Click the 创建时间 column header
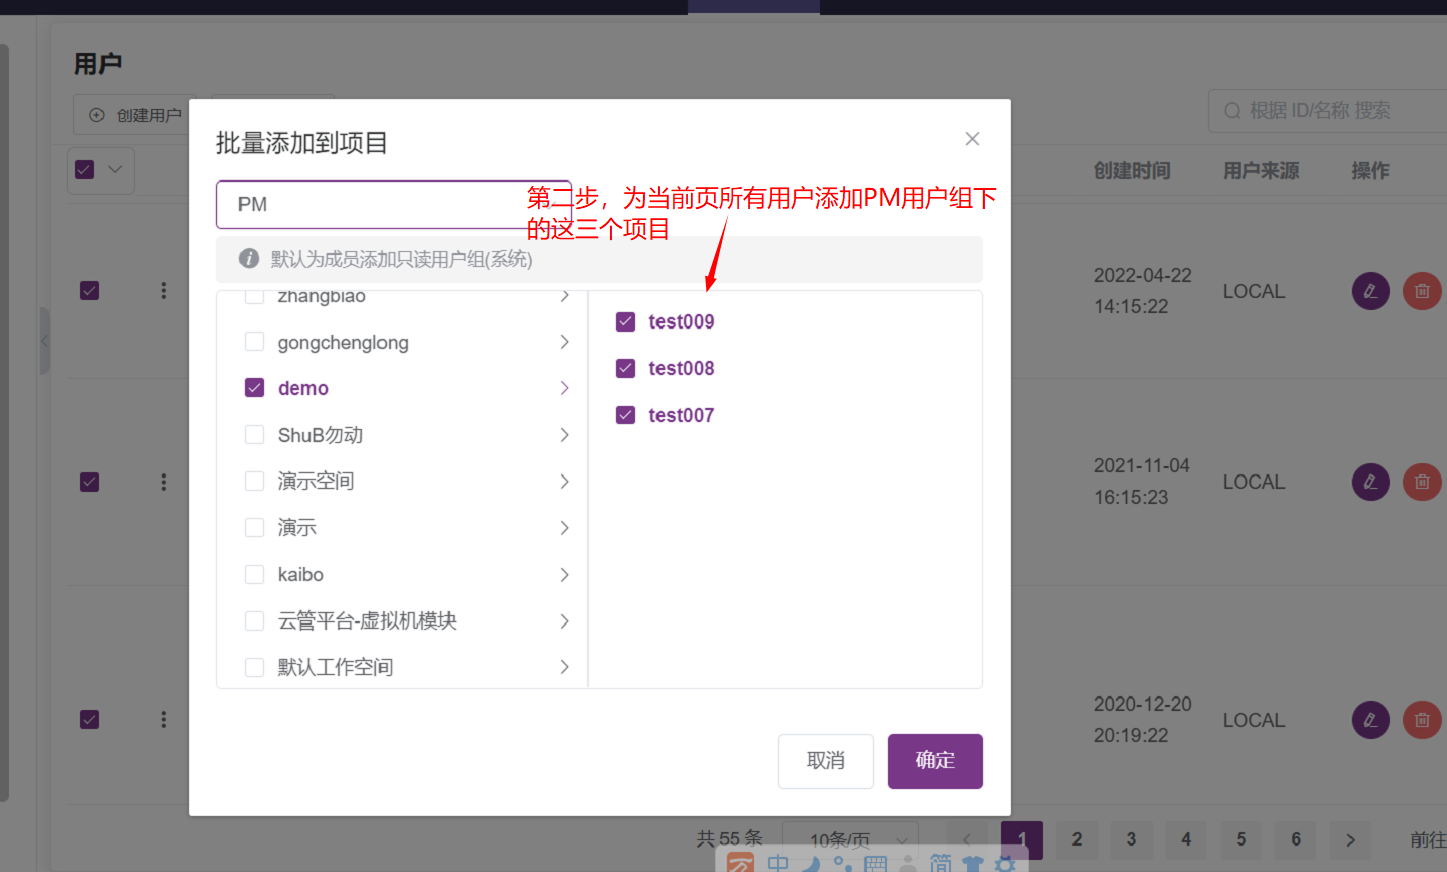Viewport: 1447px width, 872px height. 1132,171
